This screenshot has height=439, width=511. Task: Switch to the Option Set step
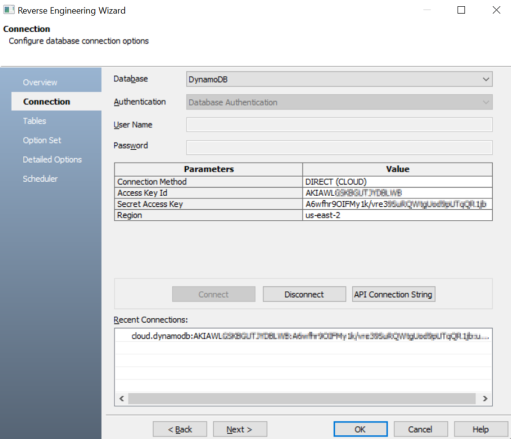click(x=42, y=140)
